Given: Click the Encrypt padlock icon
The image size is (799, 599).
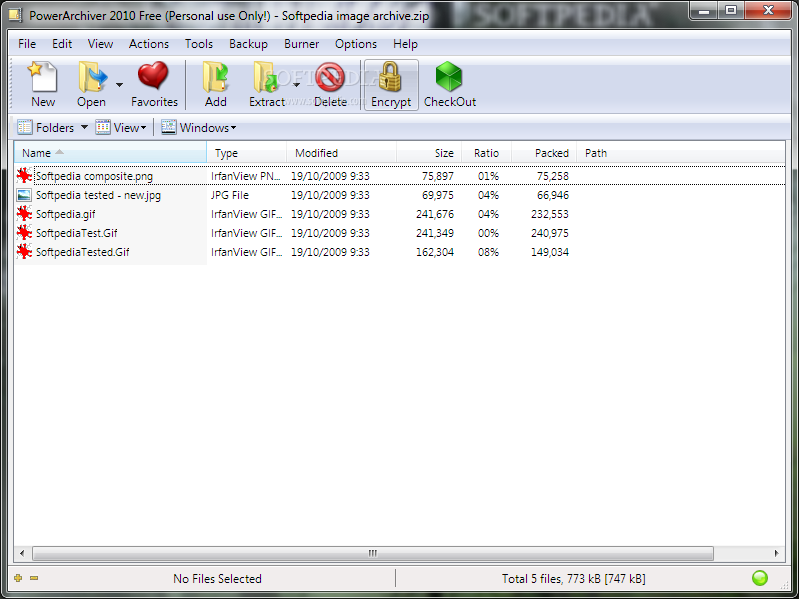Looking at the screenshot, I should [x=390, y=76].
